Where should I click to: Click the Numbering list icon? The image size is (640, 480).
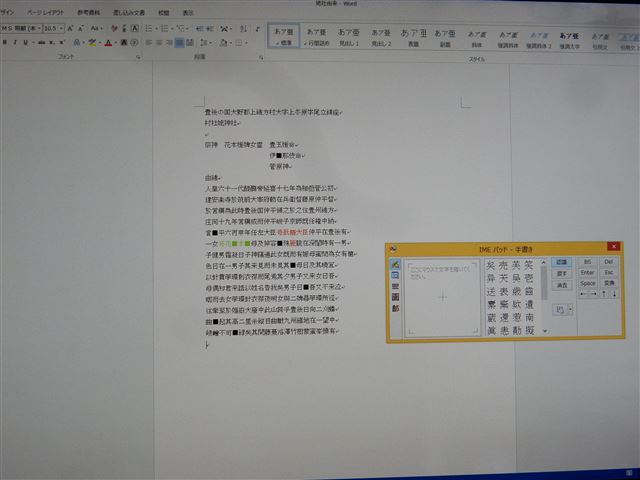pos(164,29)
